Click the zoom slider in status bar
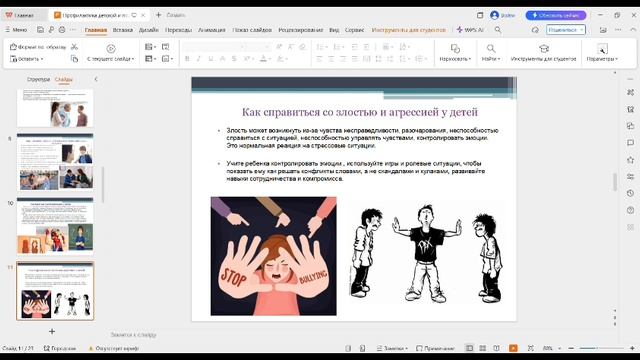 click(x=601, y=348)
